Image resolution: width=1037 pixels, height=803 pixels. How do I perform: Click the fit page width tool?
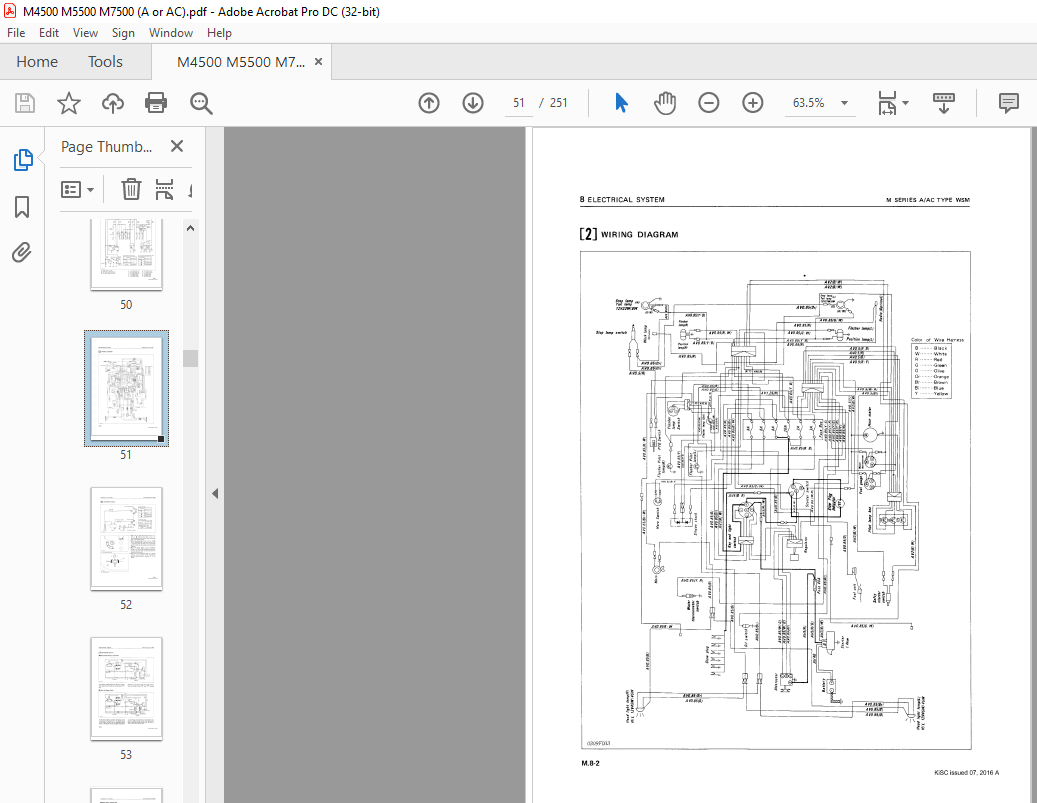pyautogui.click(x=887, y=103)
